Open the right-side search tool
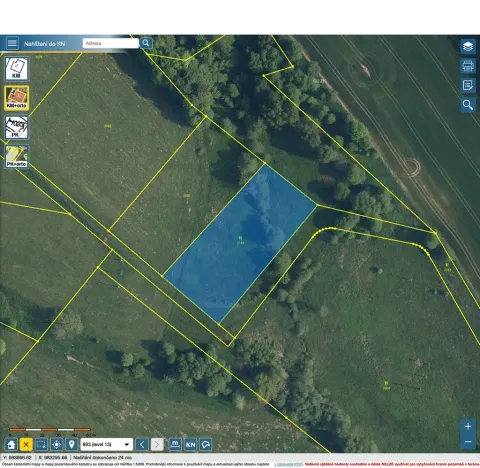The width and height of the screenshot is (480, 468). click(468, 105)
